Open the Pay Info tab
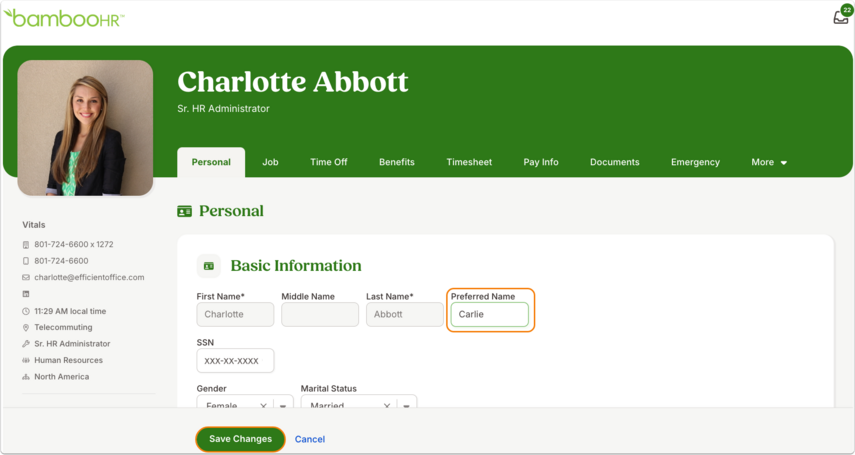Screen dimensions: 855x455 click(541, 162)
